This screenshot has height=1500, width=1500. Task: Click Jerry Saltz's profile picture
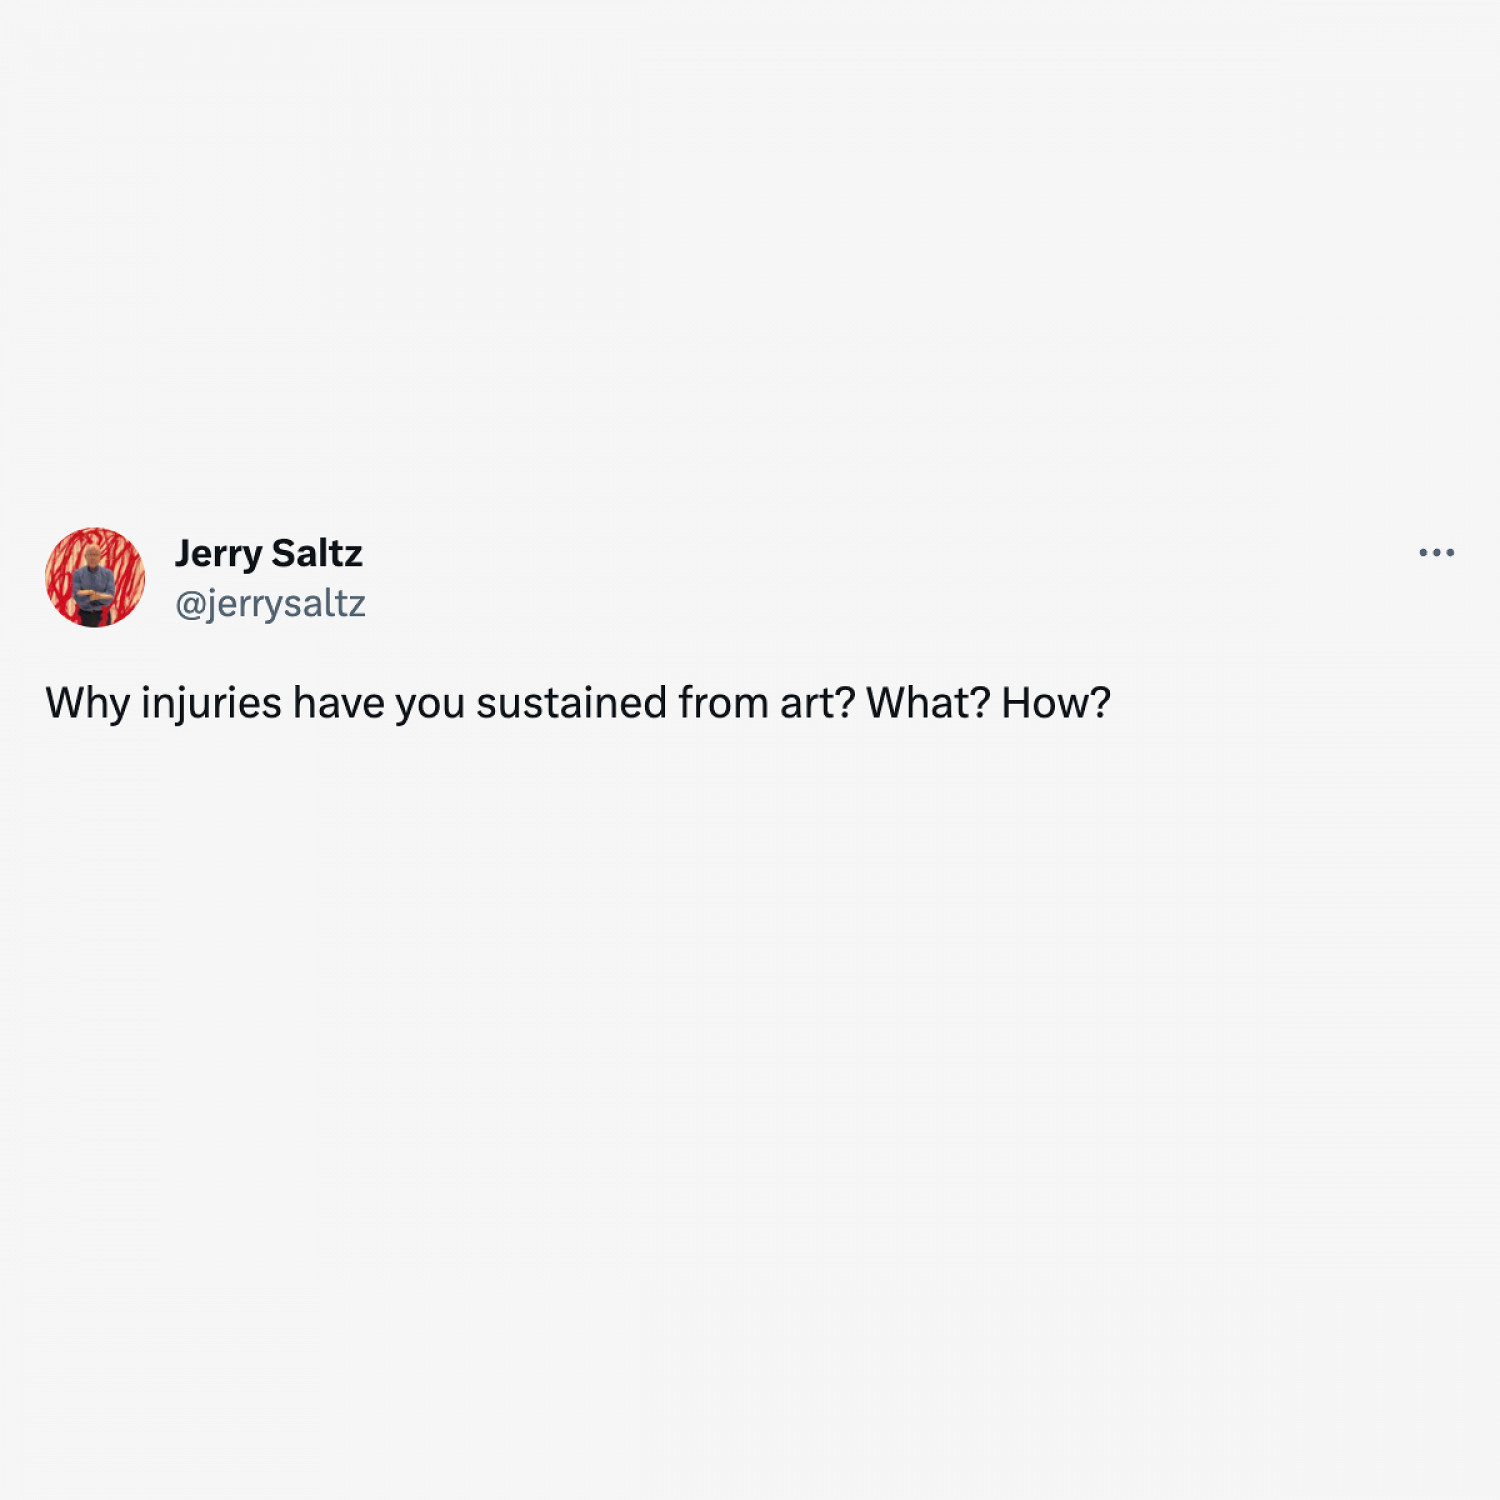point(95,577)
